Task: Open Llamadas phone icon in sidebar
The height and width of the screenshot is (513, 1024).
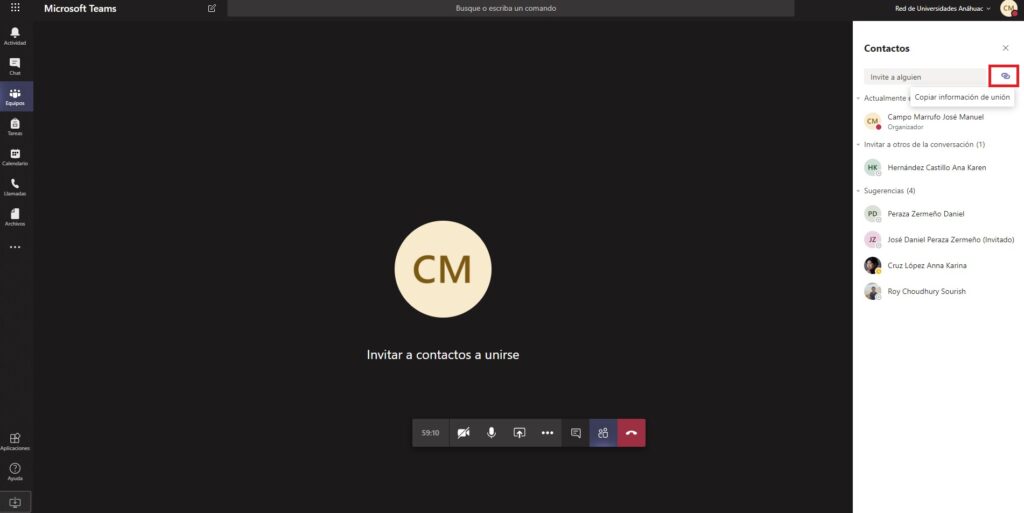Action: point(15,187)
